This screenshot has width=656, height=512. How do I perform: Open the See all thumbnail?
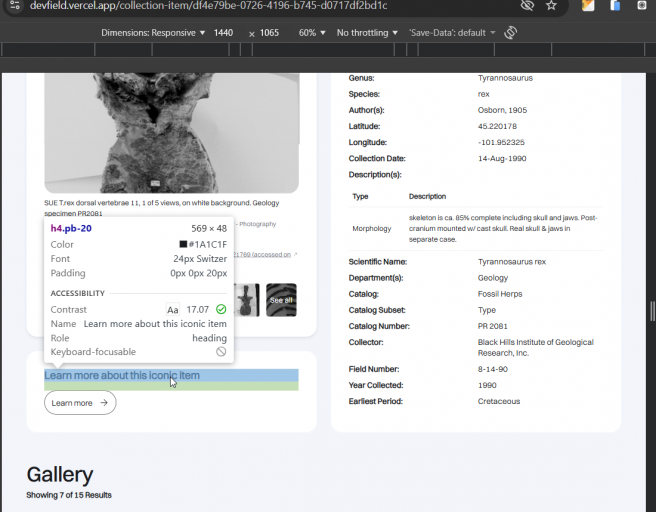pos(281,300)
